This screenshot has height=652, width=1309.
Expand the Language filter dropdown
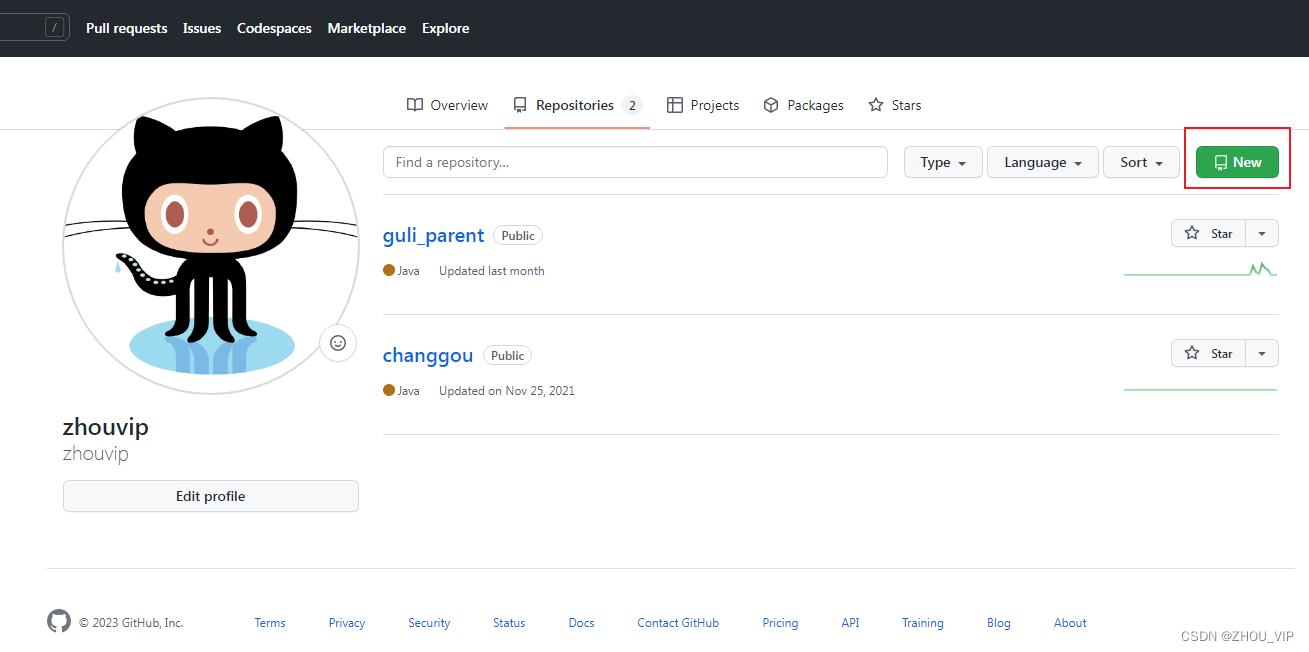[x=1043, y=162]
